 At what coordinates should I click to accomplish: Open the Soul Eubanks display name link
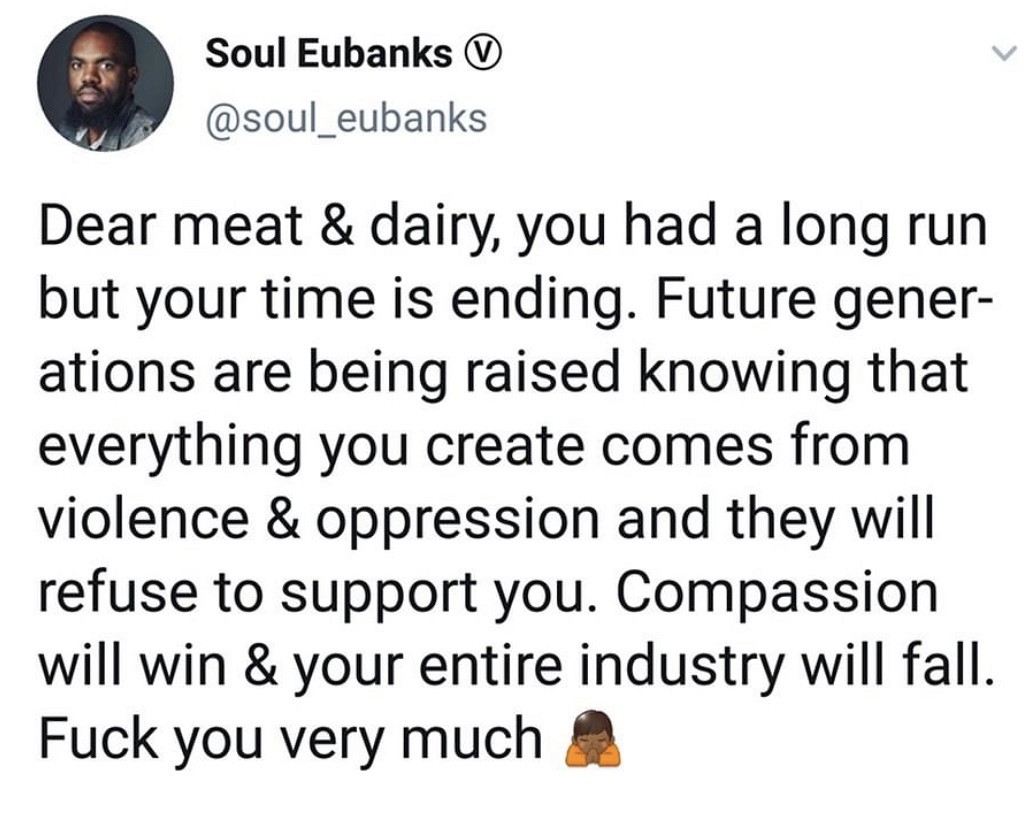coord(328,55)
